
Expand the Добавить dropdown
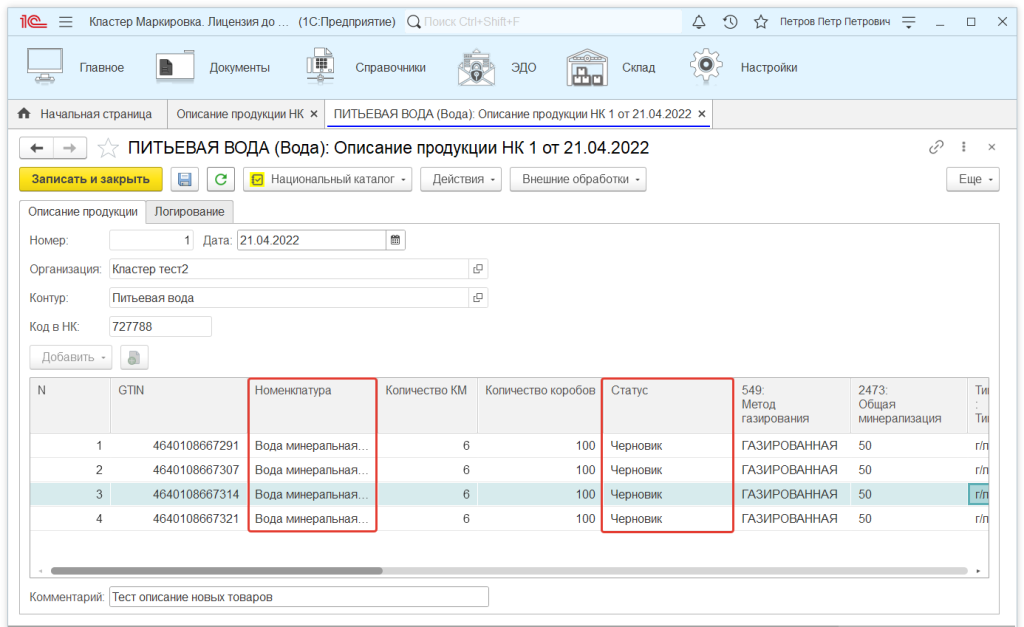[71, 357]
